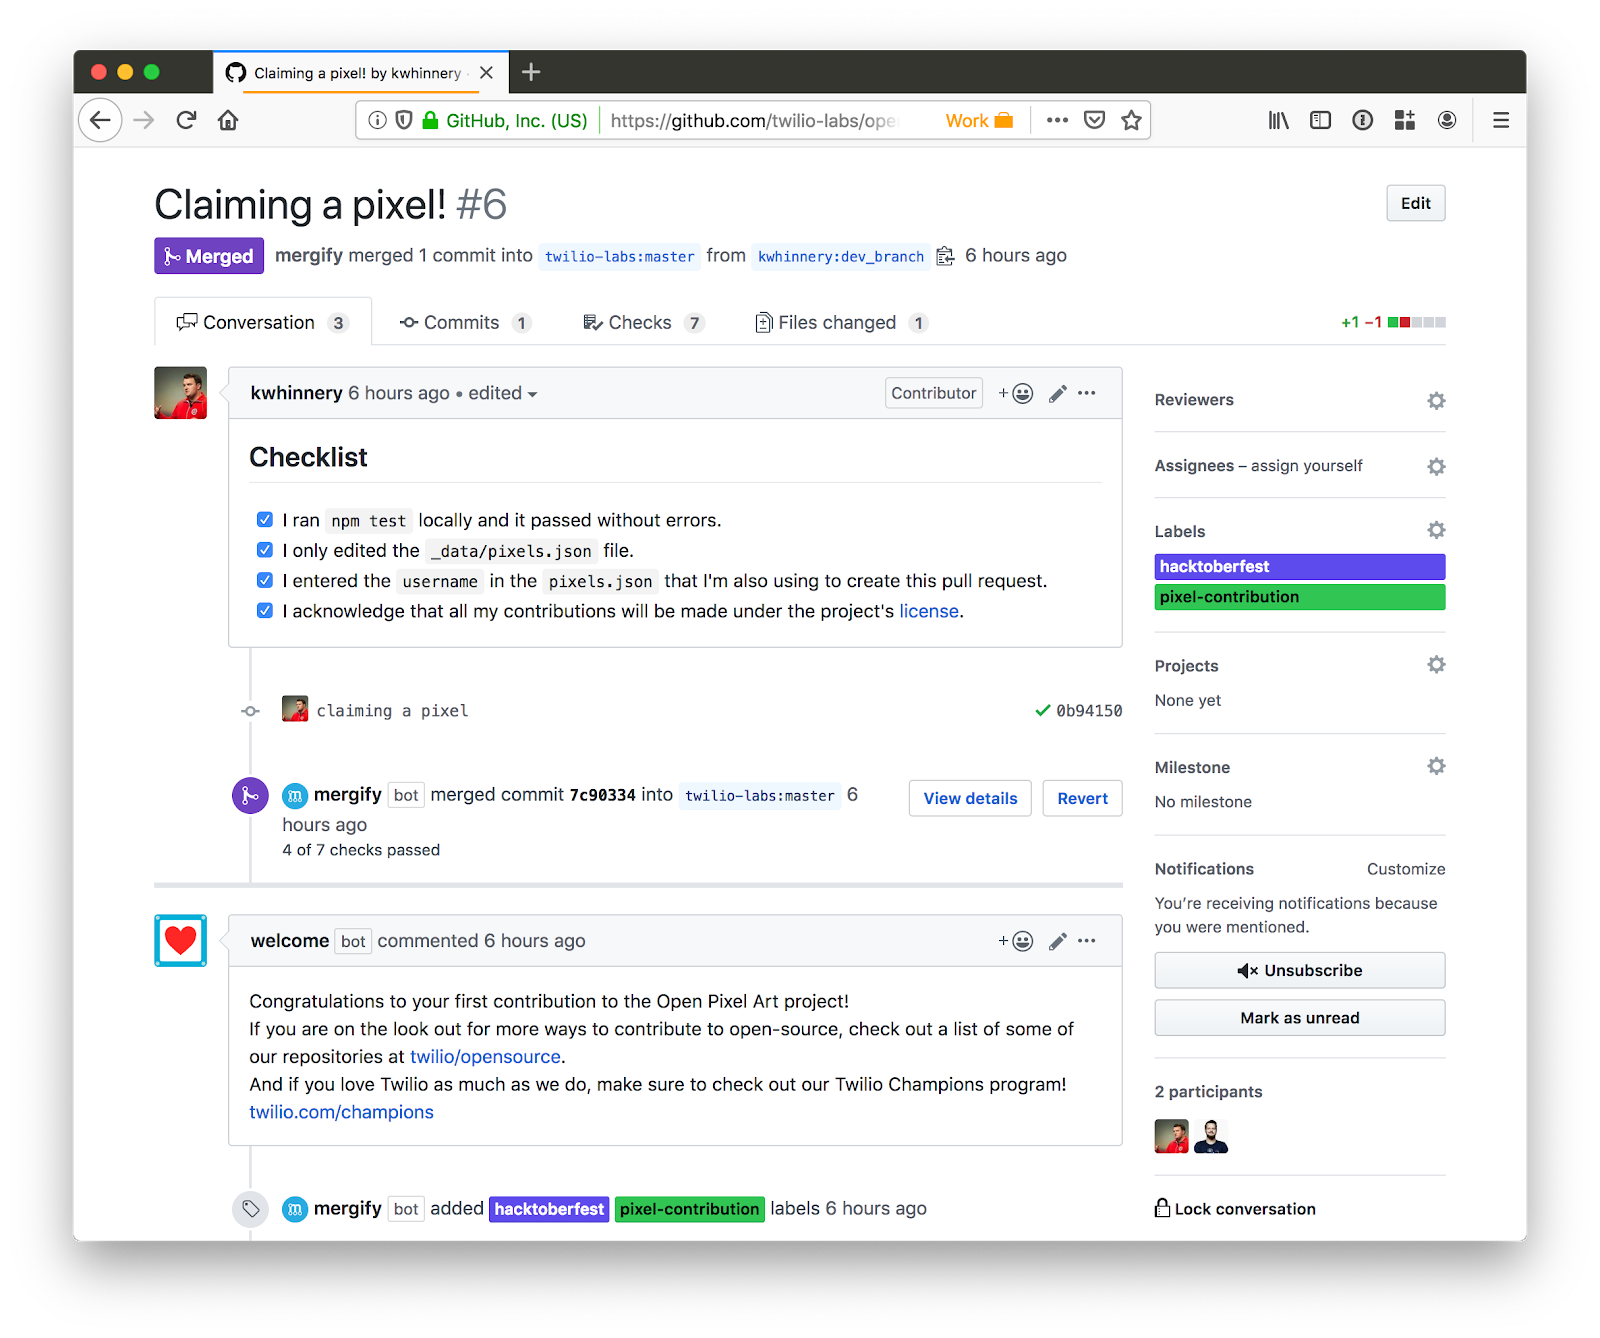This screenshot has height=1338, width=1600.
Task: Click the Work container label in address bar
Action: 979,121
